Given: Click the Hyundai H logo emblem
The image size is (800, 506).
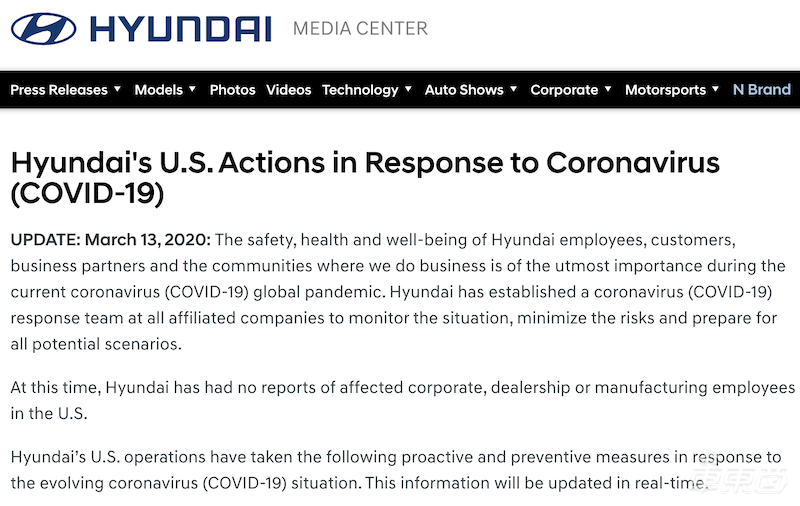Looking at the screenshot, I should (x=45, y=28).
